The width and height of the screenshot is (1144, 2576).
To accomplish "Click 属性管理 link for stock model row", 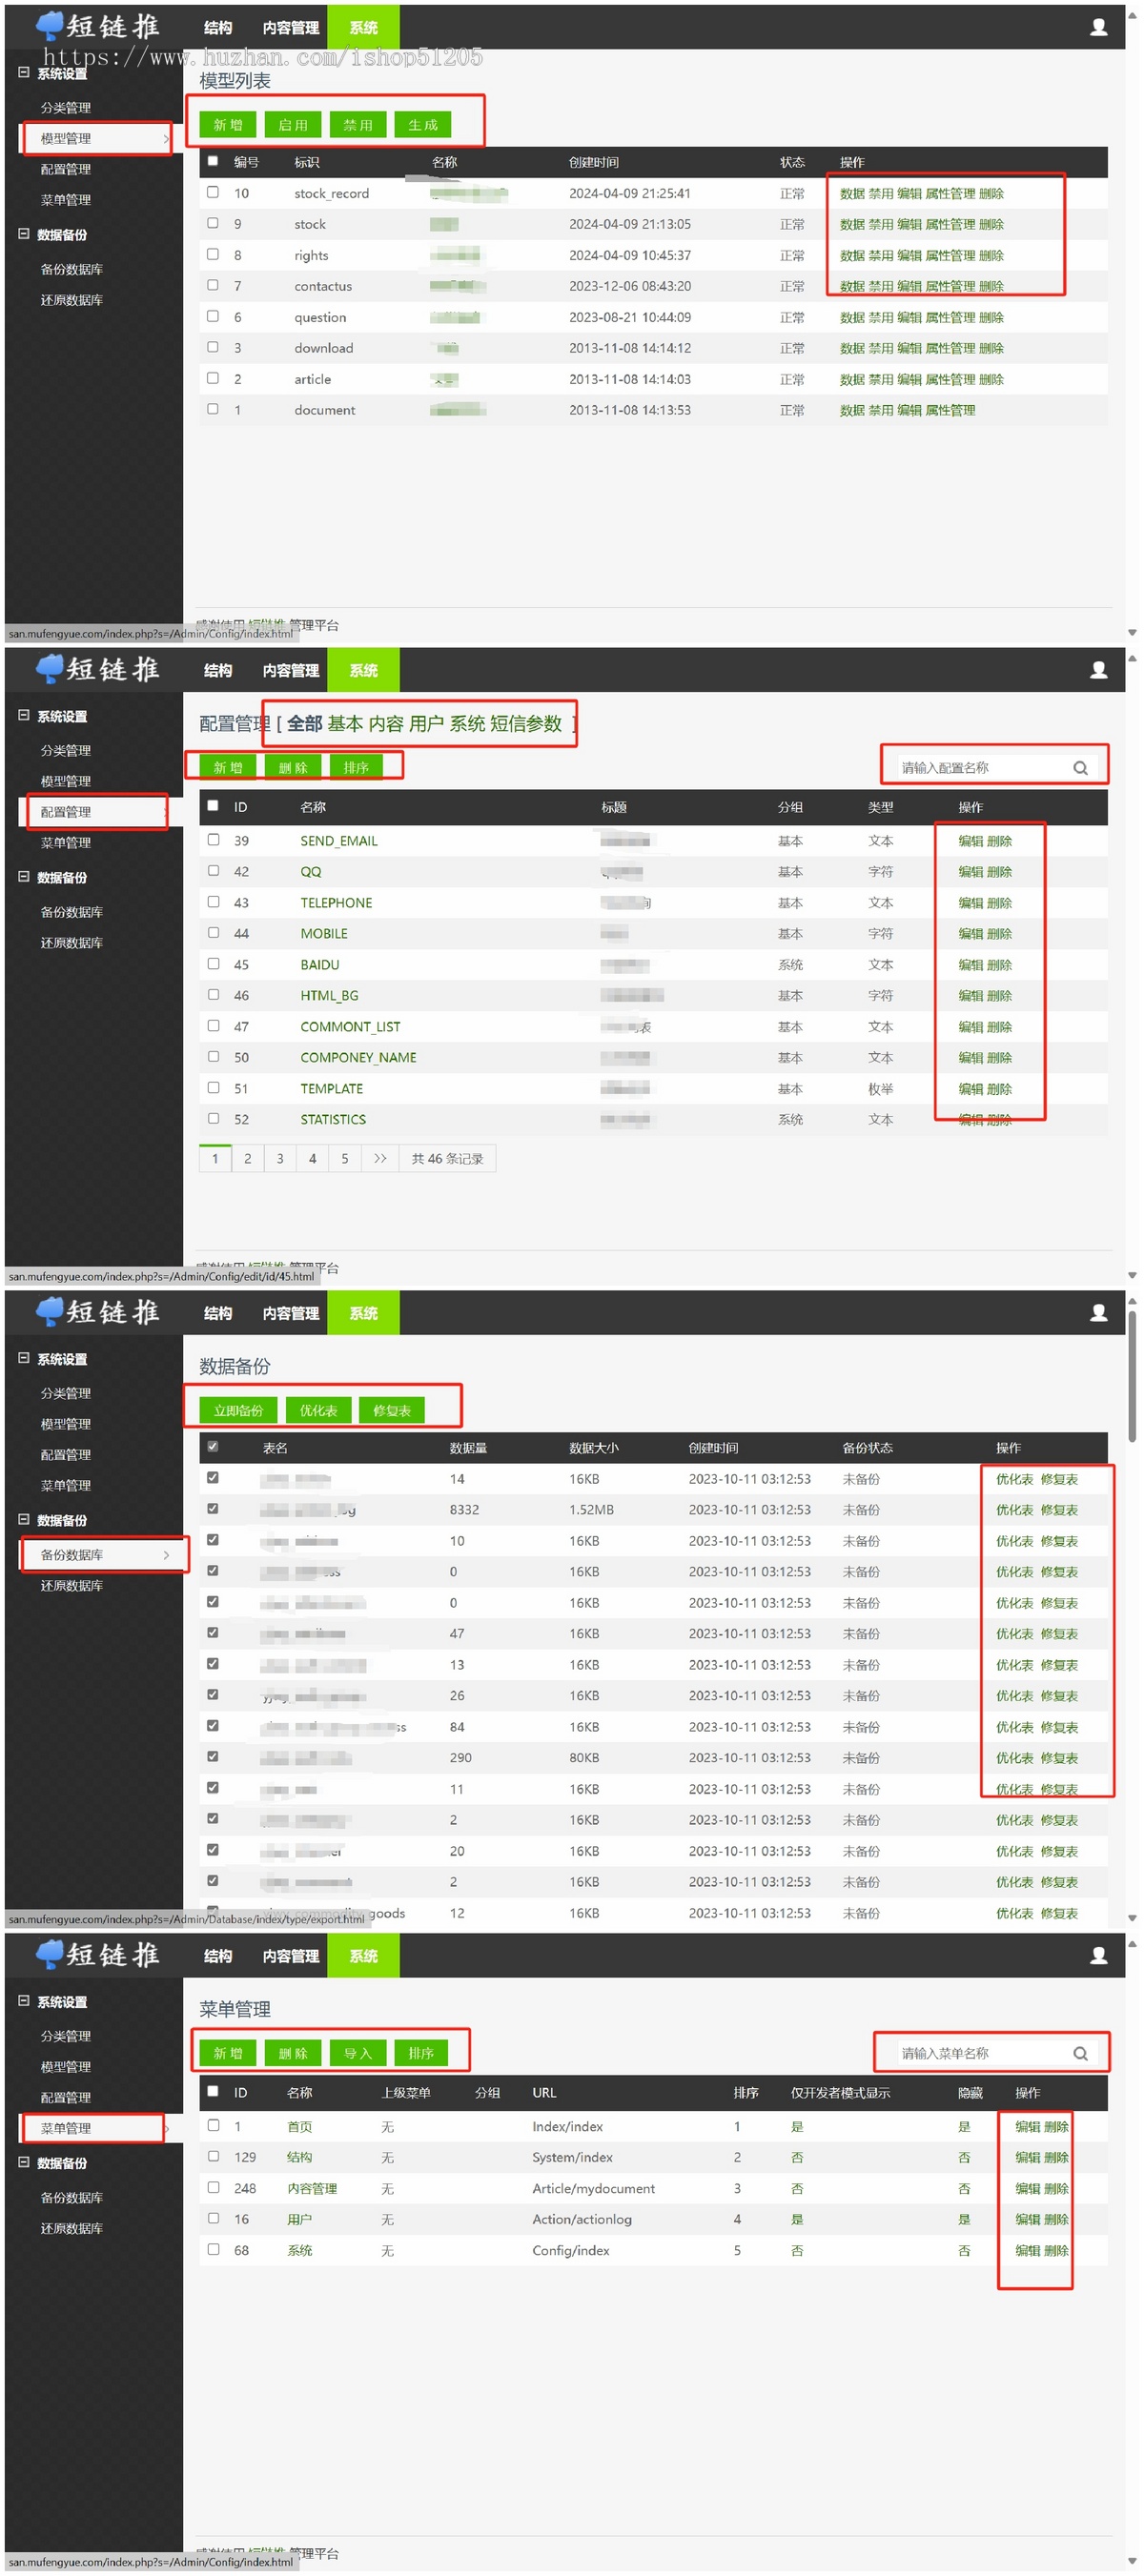I will point(950,224).
